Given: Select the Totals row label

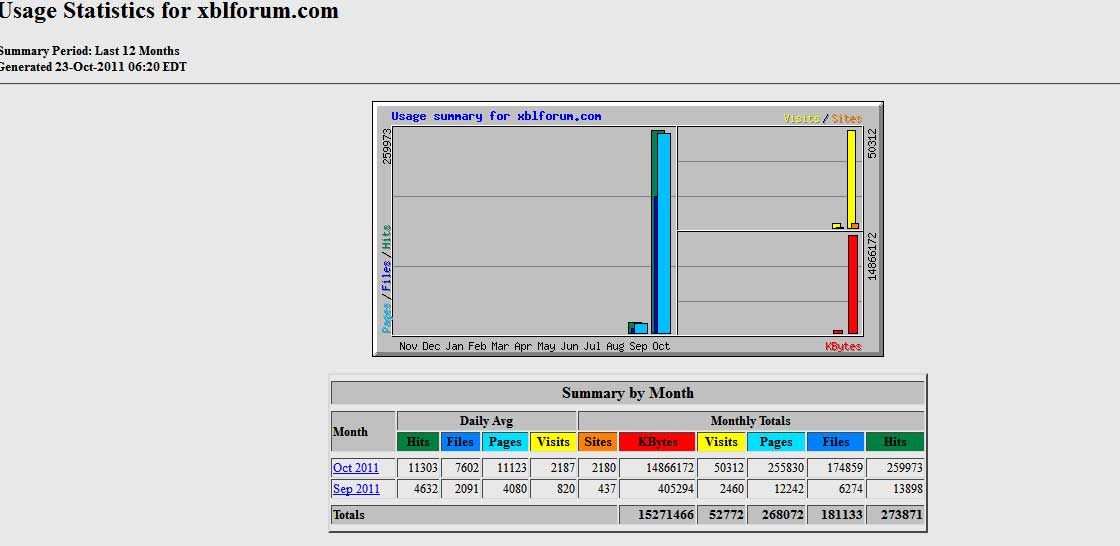Looking at the screenshot, I should (x=349, y=515).
